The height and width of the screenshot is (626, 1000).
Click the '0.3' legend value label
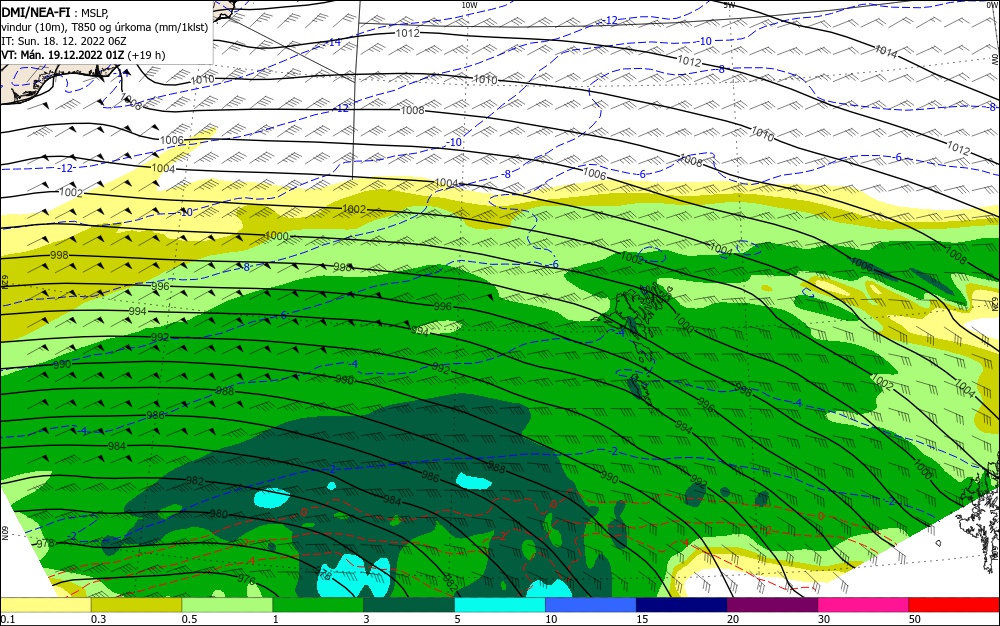click(x=99, y=619)
